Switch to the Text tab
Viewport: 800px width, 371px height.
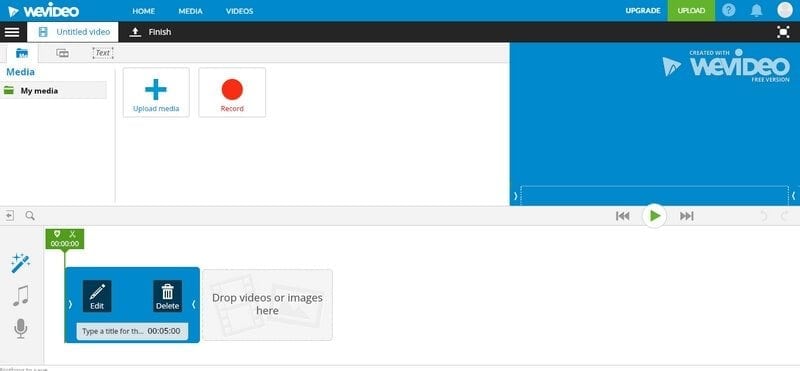pos(103,53)
